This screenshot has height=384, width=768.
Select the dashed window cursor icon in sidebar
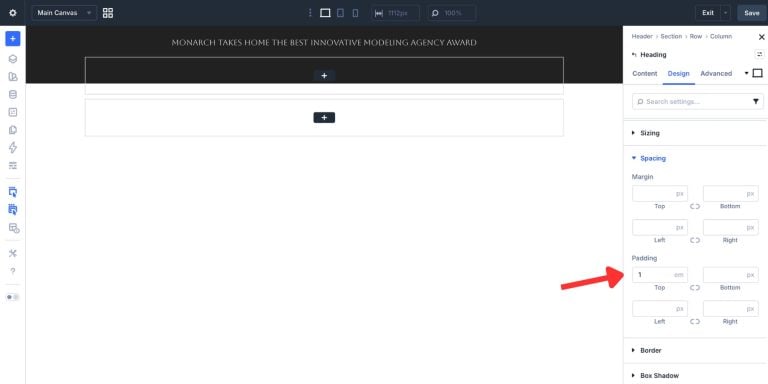[x=13, y=210]
